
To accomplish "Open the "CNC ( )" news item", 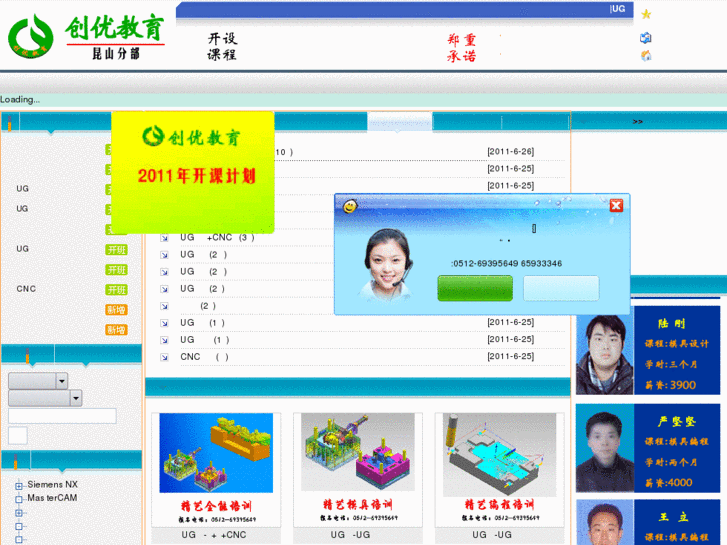I will pos(204,357).
